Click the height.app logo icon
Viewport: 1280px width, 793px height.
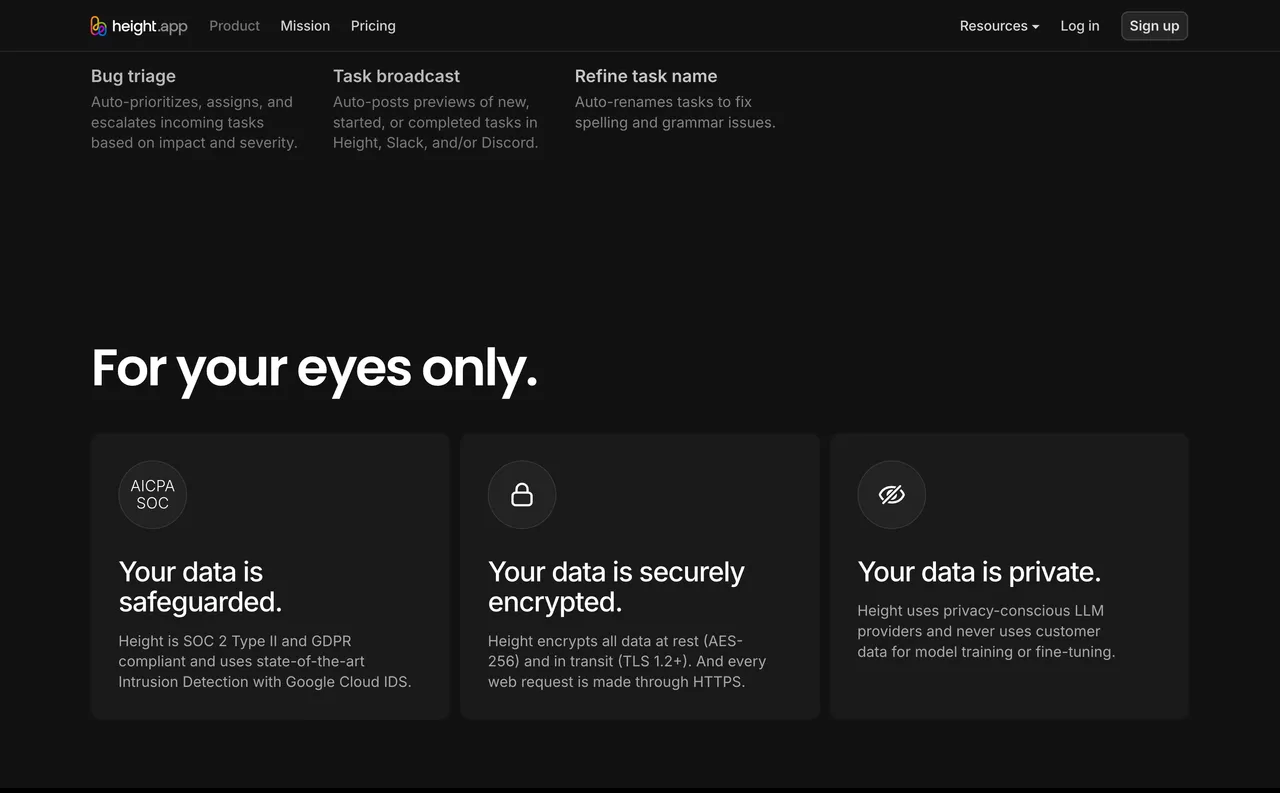point(99,25)
